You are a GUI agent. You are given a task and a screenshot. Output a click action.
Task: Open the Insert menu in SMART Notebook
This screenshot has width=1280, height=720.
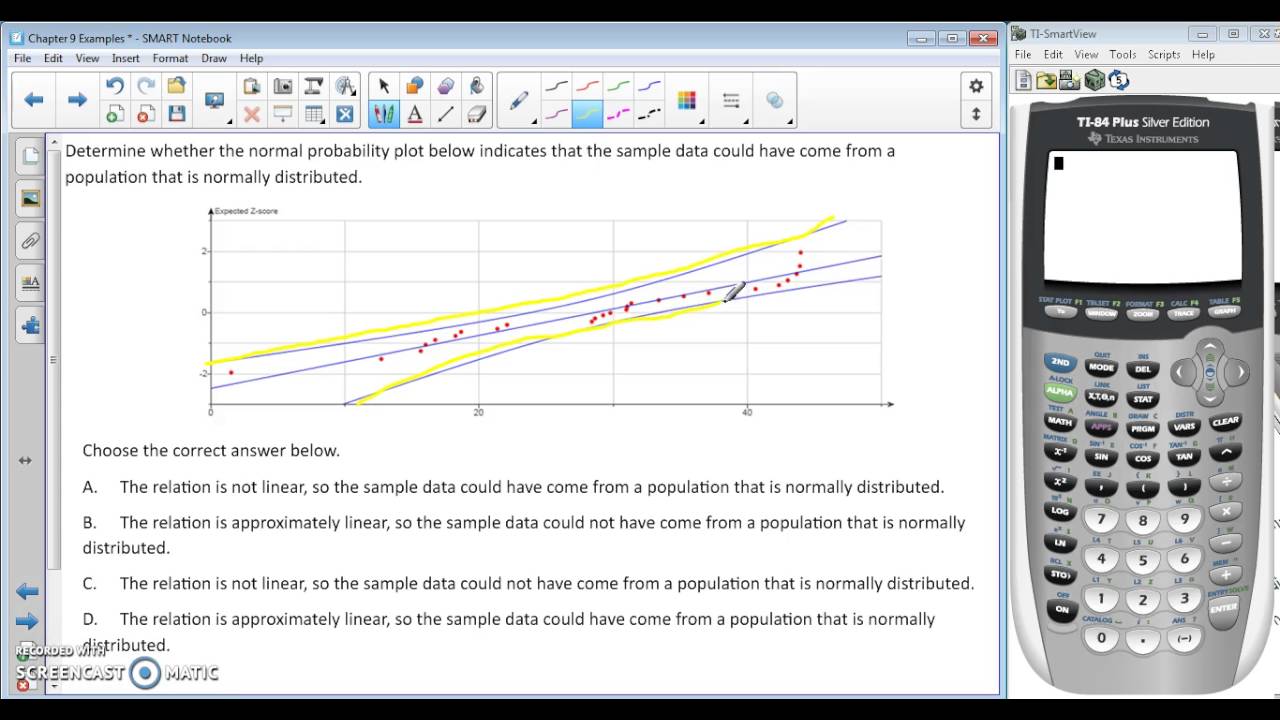[126, 58]
